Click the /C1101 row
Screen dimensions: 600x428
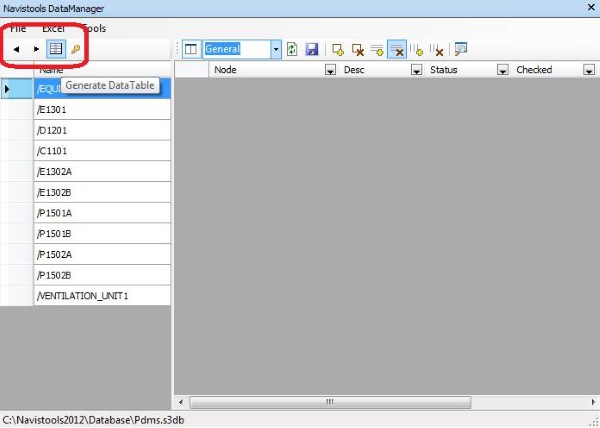coord(100,151)
